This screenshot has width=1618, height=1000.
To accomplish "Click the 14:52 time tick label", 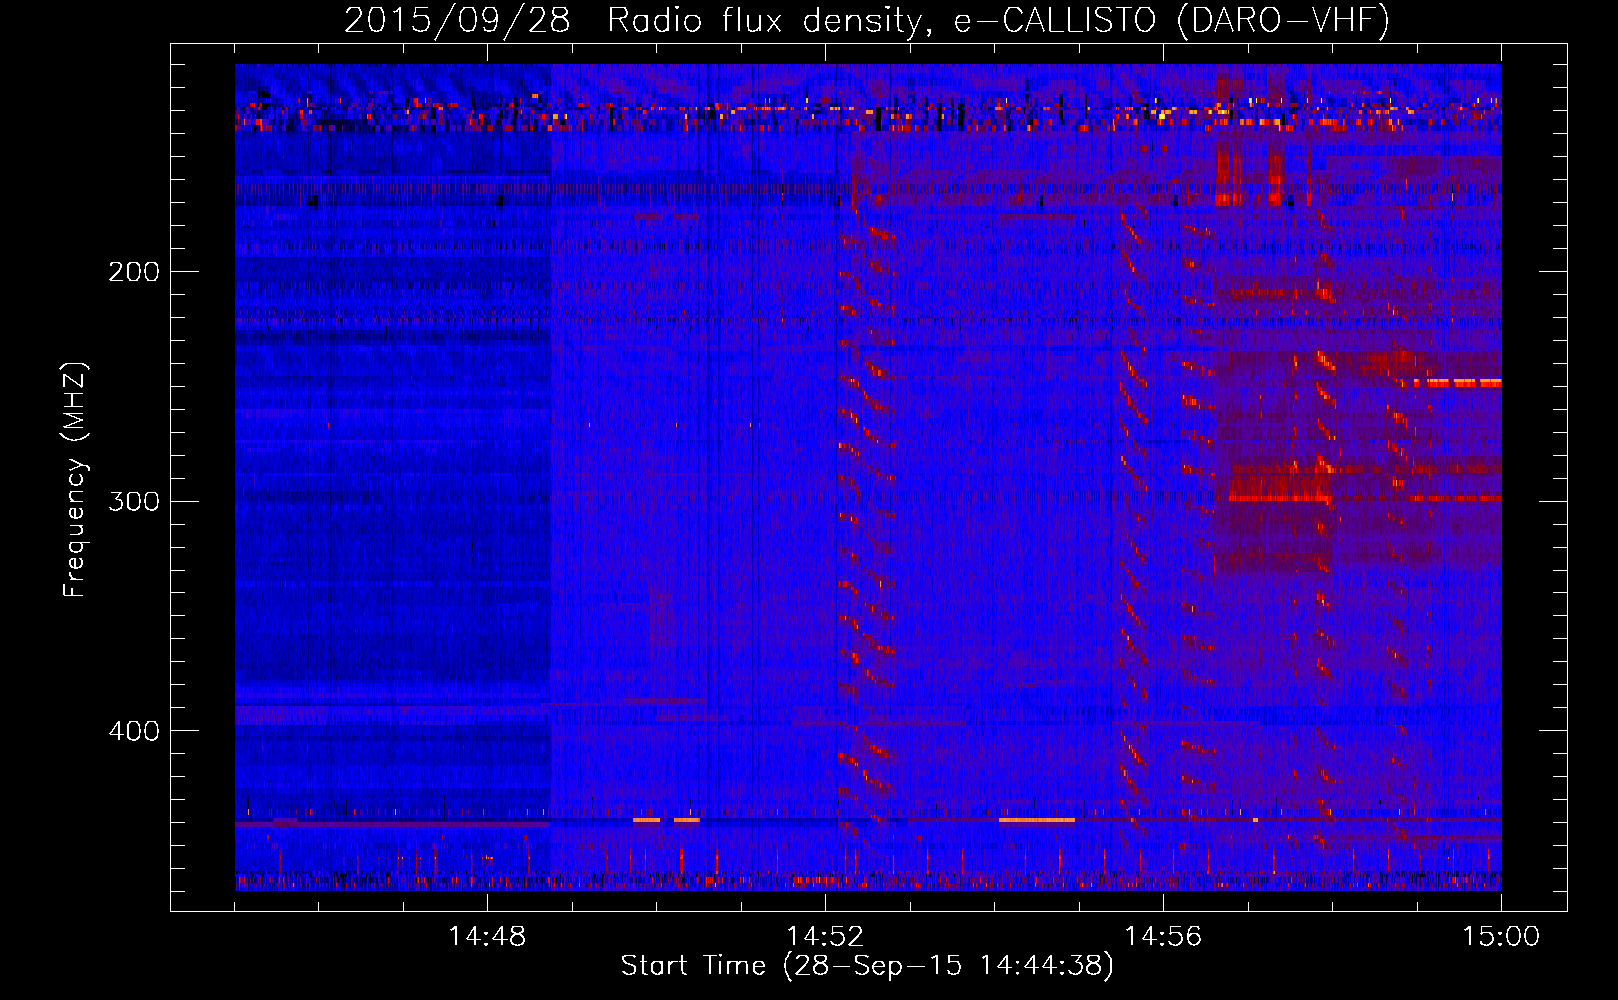I will [x=825, y=937].
